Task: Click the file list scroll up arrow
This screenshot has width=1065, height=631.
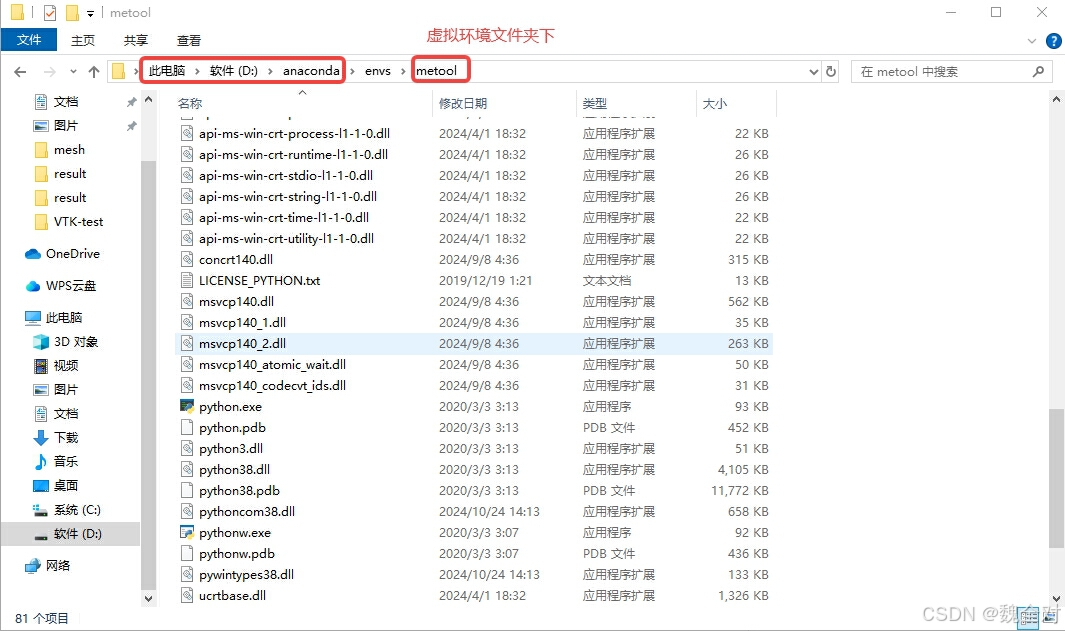Action: [1055, 99]
